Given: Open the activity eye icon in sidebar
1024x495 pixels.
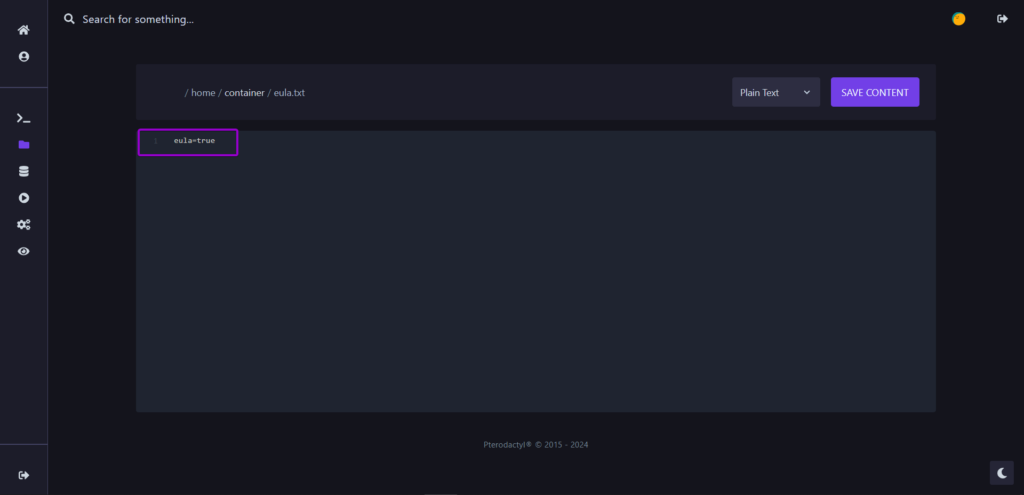Looking at the screenshot, I should point(24,252).
